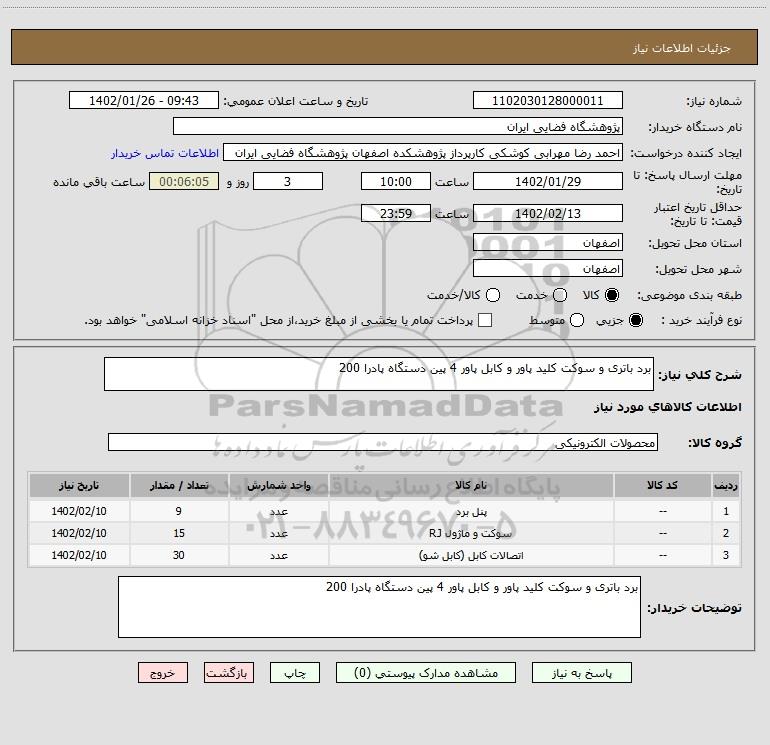Image resolution: width=770 pixels, height=745 pixels.
Task: Click the شهر محل تحویل field اصفهان
Action: (x=548, y=269)
